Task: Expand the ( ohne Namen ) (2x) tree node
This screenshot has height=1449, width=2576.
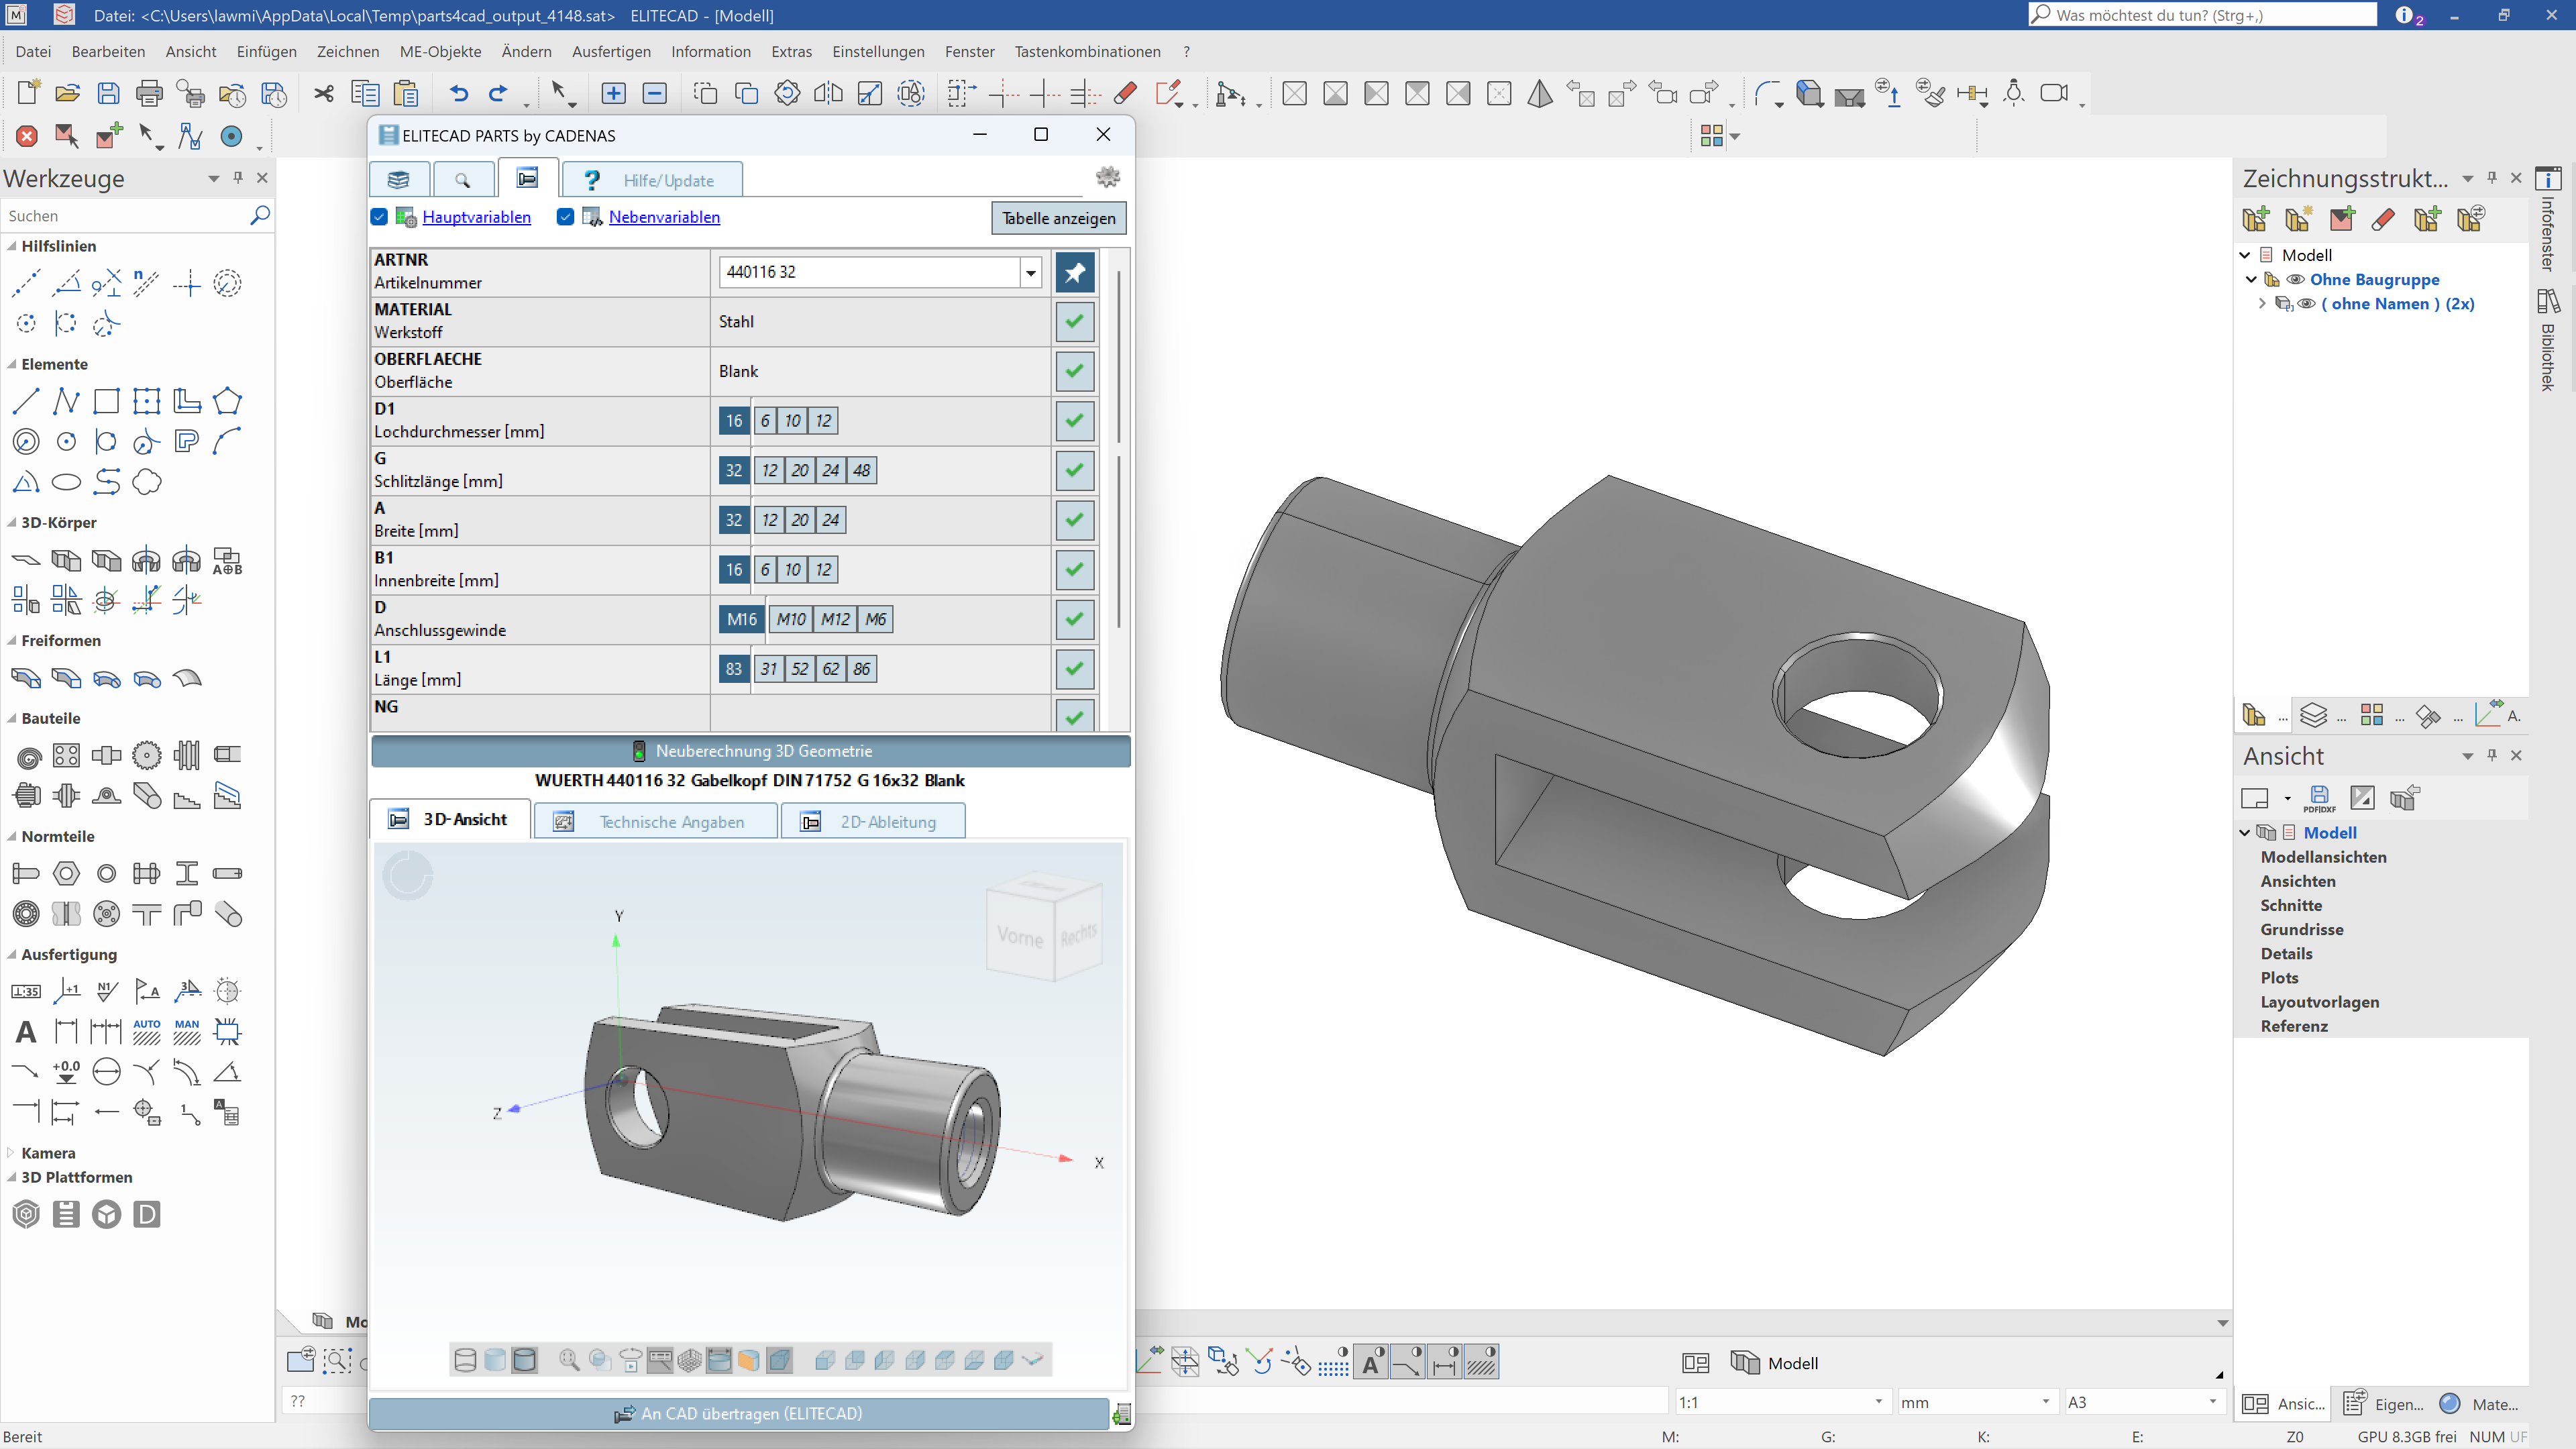Action: coord(2262,303)
